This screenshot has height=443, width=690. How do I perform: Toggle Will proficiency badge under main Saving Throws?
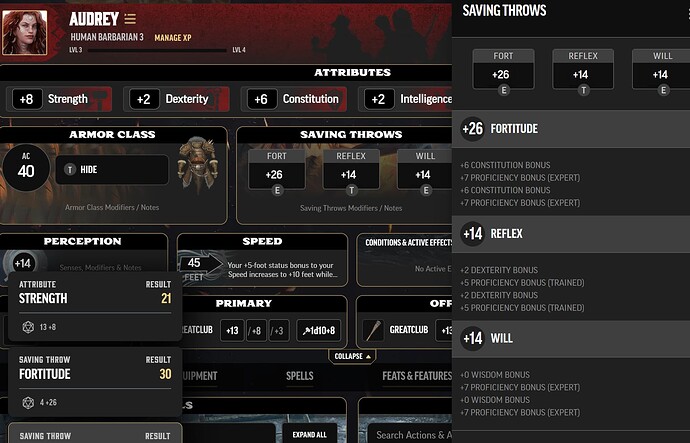426,190
